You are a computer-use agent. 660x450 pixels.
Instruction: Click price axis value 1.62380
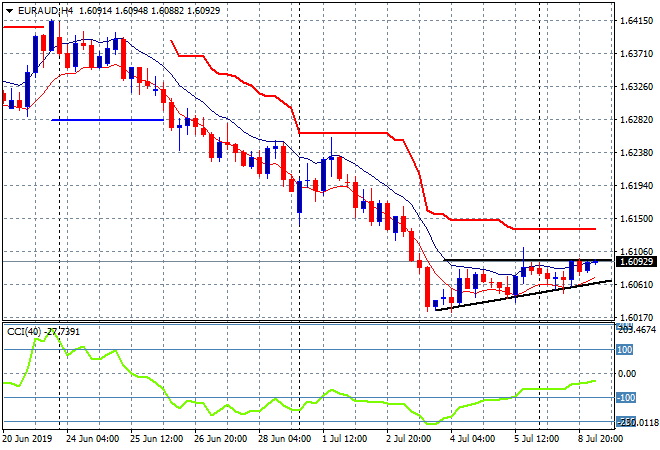(x=636, y=152)
